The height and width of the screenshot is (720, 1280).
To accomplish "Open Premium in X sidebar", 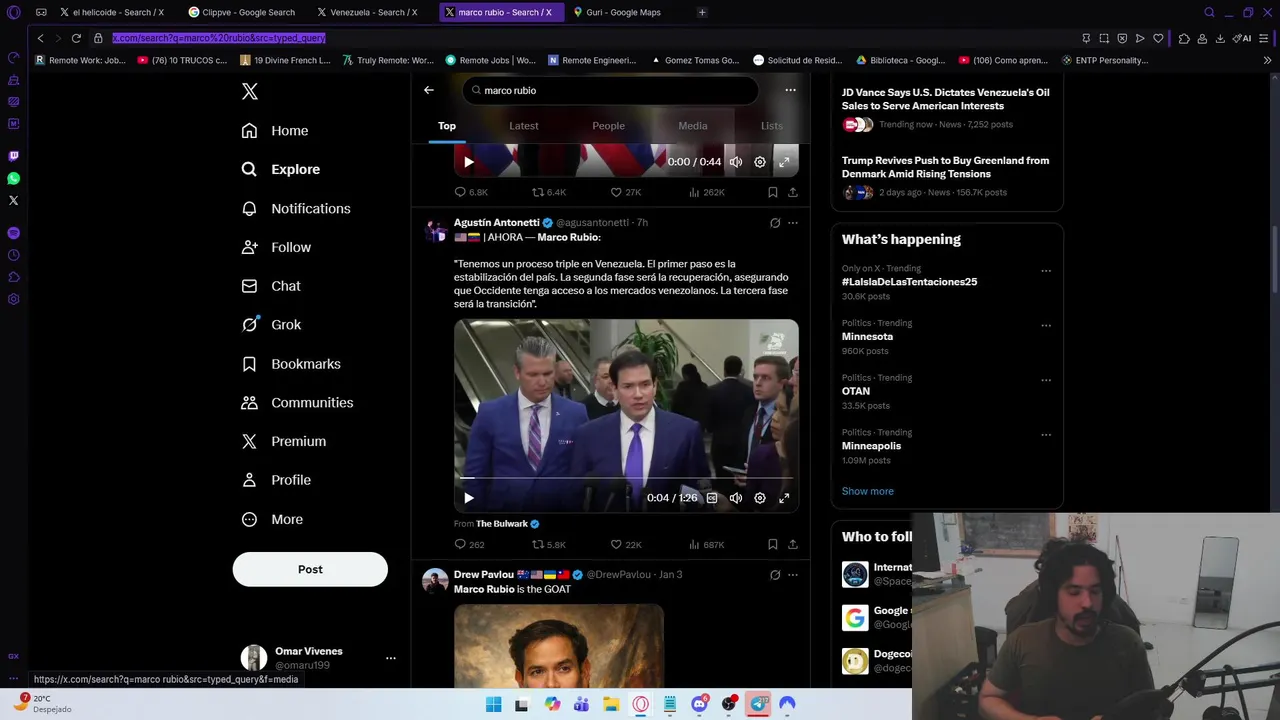I will click(284, 441).
